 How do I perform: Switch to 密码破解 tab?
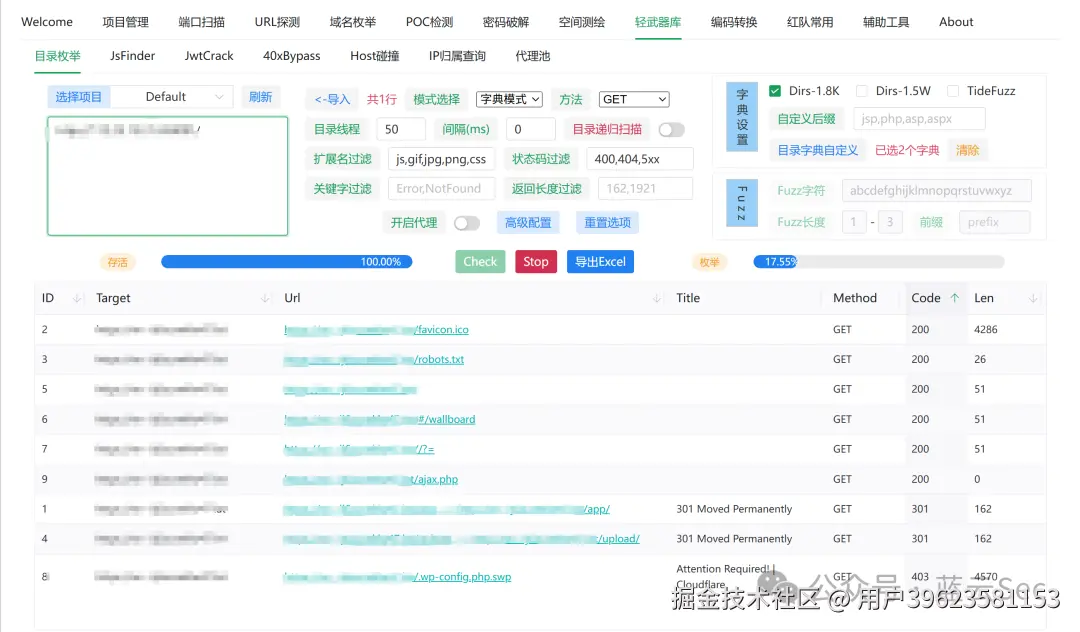coord(506,22)
